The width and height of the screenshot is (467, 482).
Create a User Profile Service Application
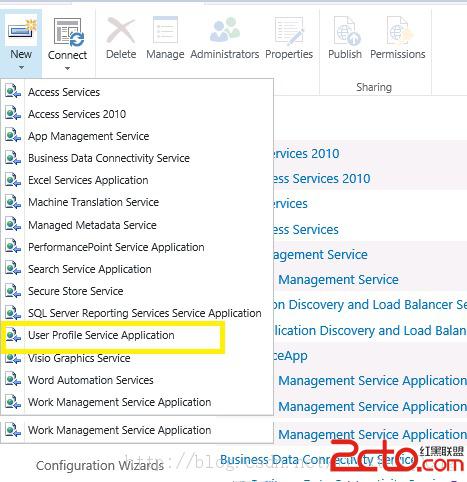(x=101, y=335)
